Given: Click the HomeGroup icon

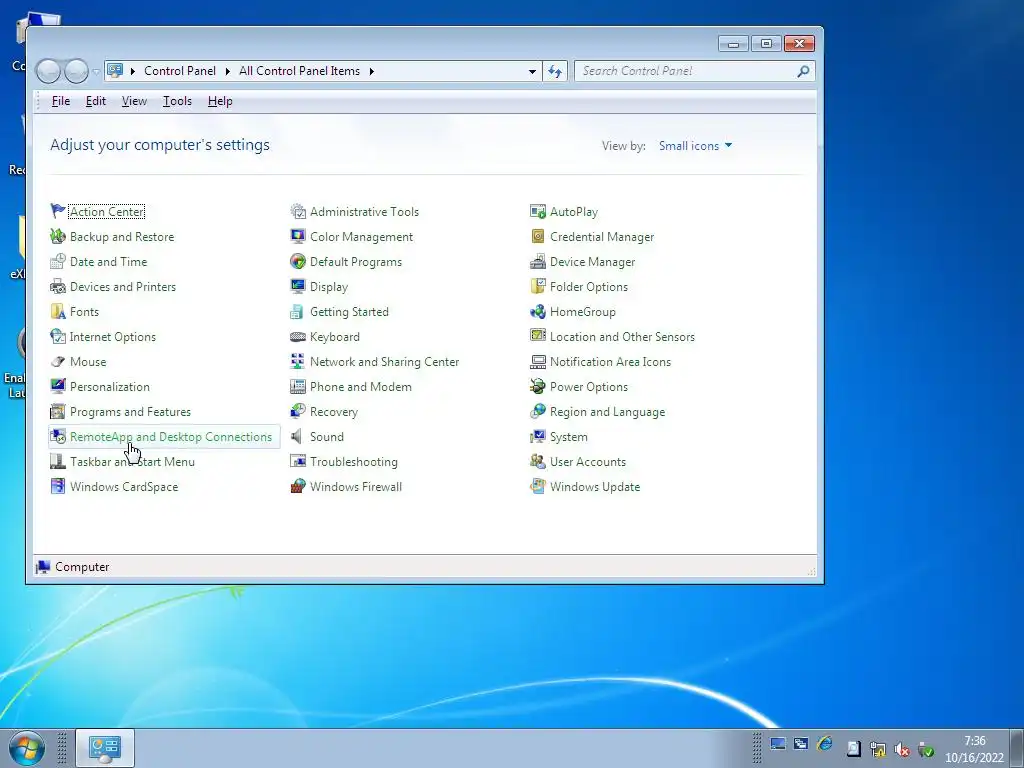Looking at the screenshot, I should [537, 312].
